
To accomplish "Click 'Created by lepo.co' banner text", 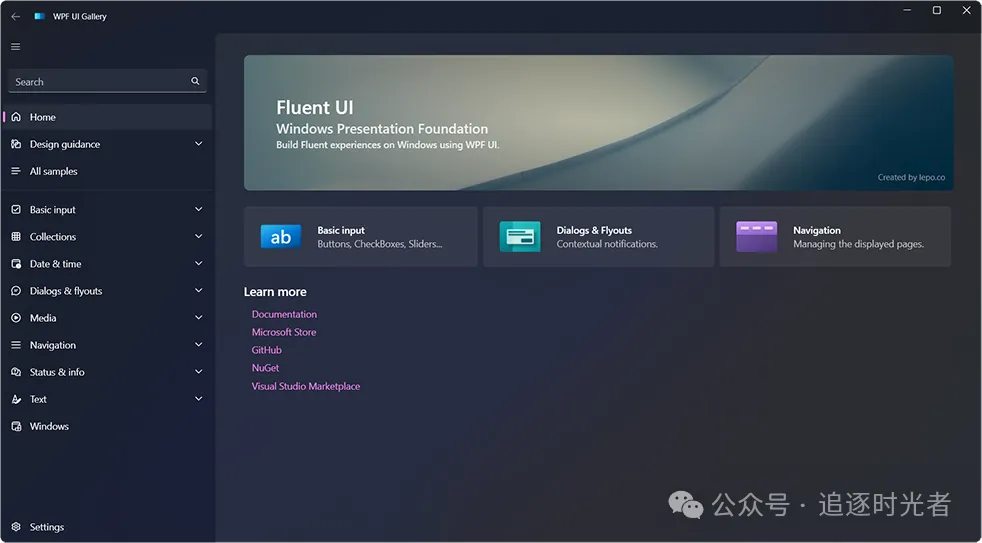I will click(x=911, y=177).
